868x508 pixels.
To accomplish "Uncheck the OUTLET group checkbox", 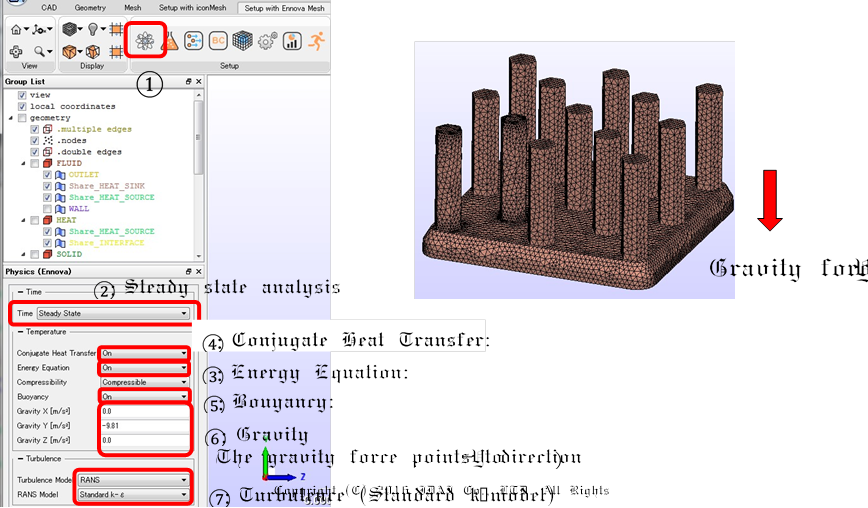I will pos(47,175).
